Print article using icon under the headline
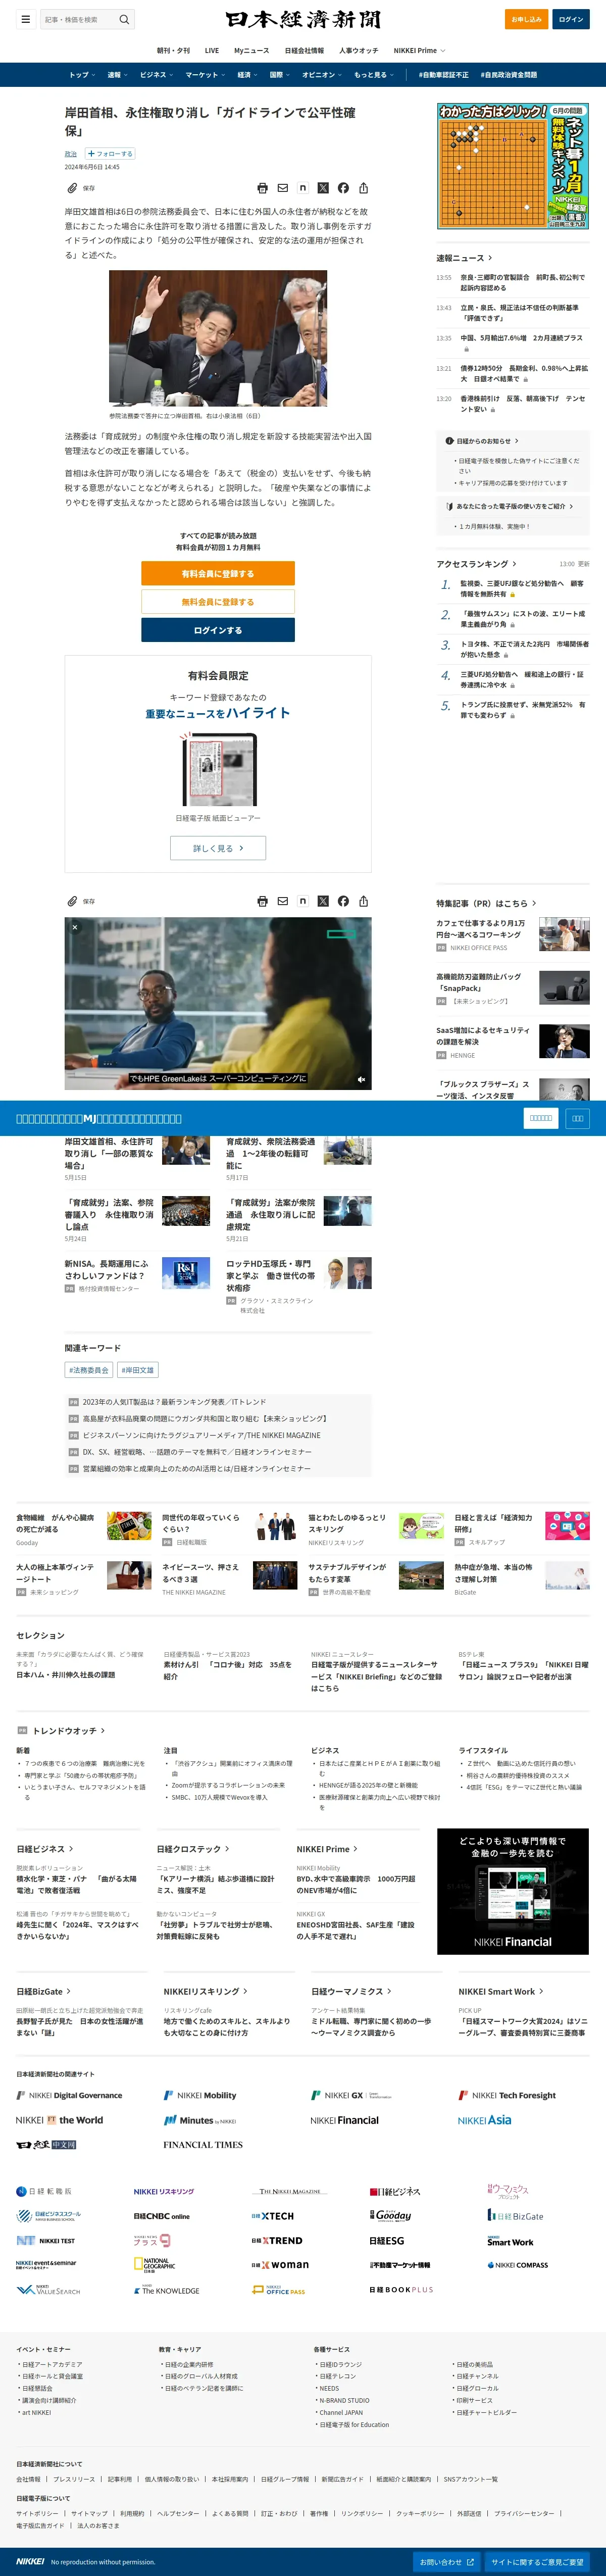606x2576 pixels. tap(262, 188)
